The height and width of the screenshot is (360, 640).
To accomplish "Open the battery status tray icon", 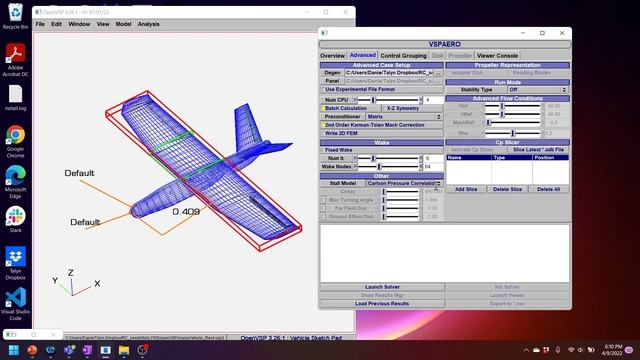I will point(591,350).
